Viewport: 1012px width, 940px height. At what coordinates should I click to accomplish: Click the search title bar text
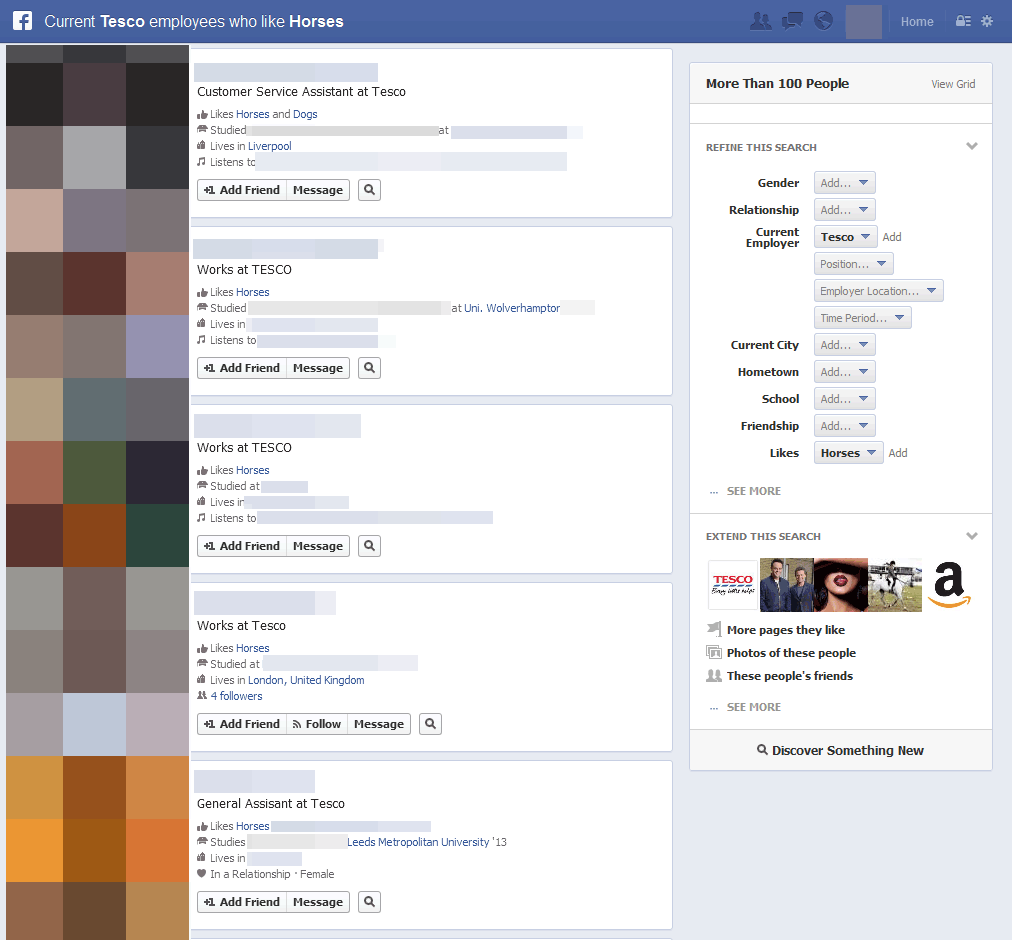click(194, 21)
